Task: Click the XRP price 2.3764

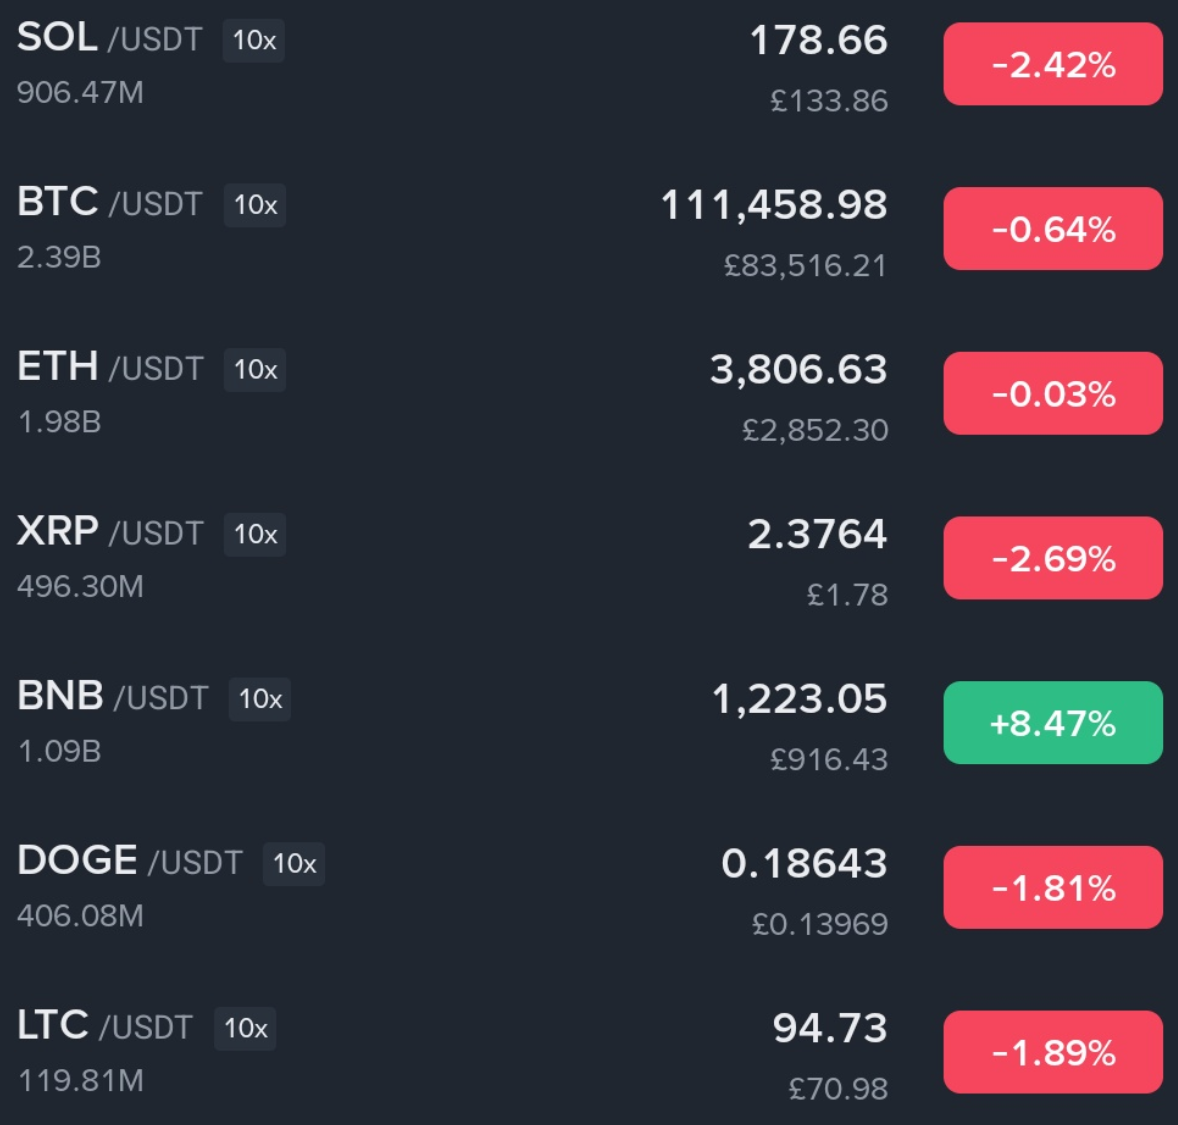Action: coord(817,534)
